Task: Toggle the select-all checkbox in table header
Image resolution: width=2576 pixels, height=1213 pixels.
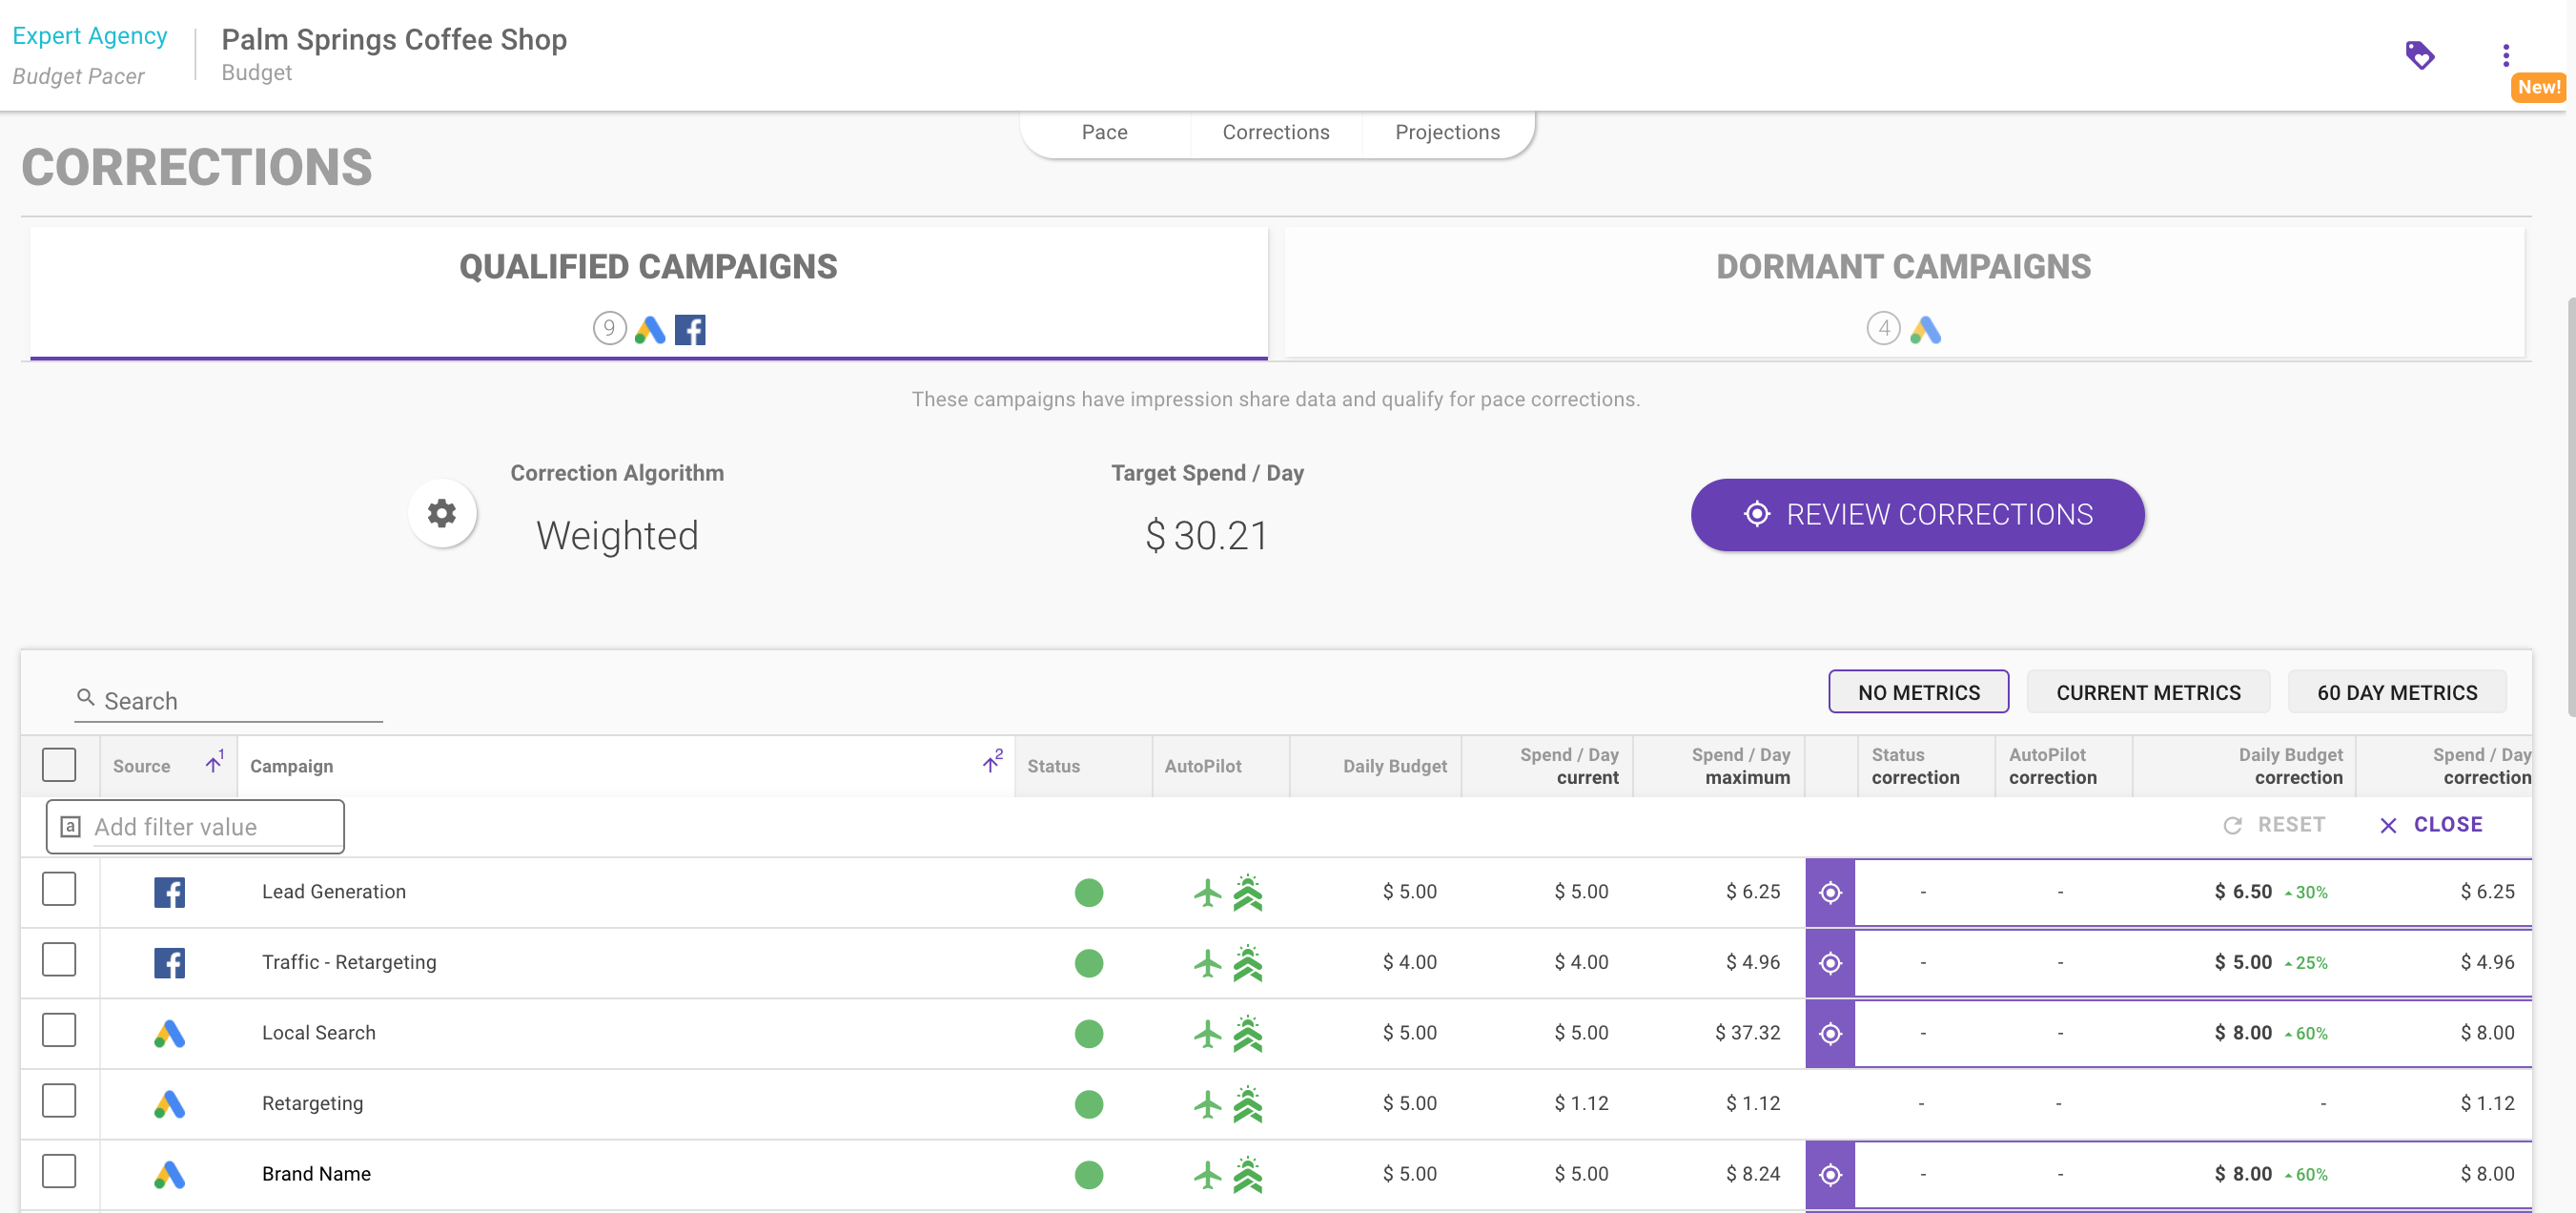Action: pos(59,765)
